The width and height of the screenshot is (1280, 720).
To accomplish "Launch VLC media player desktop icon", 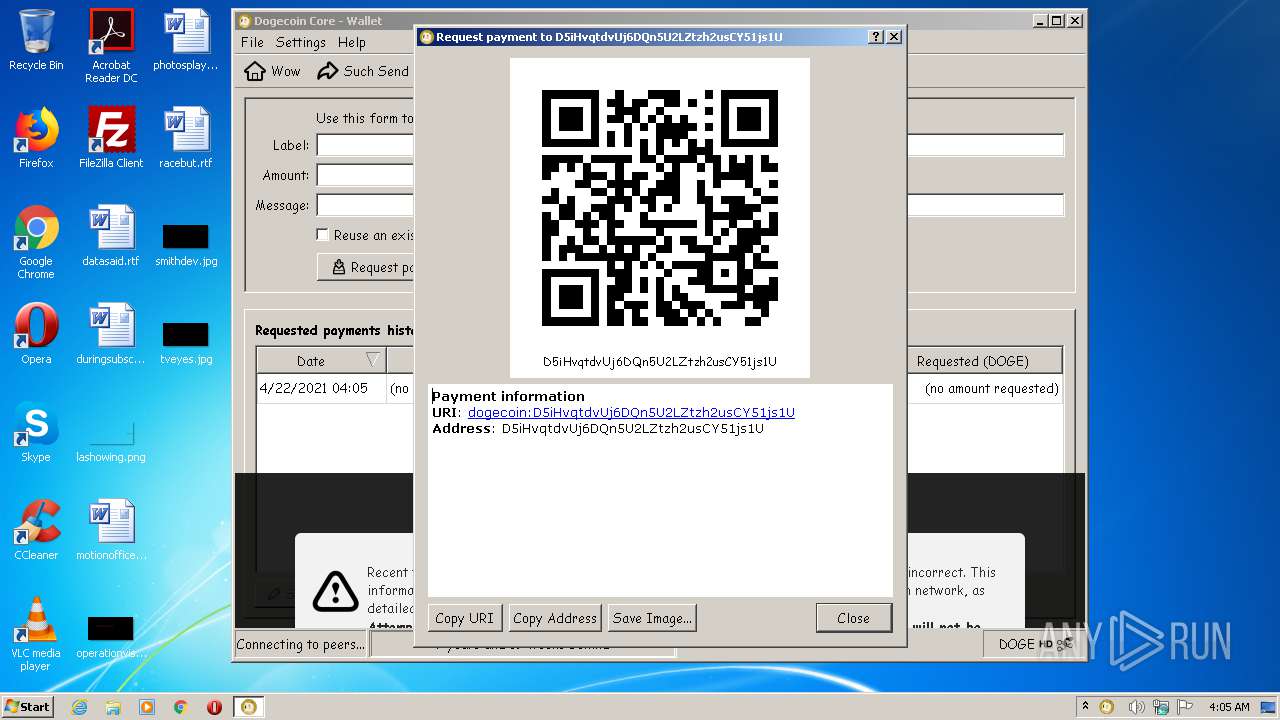I will 36,634.
